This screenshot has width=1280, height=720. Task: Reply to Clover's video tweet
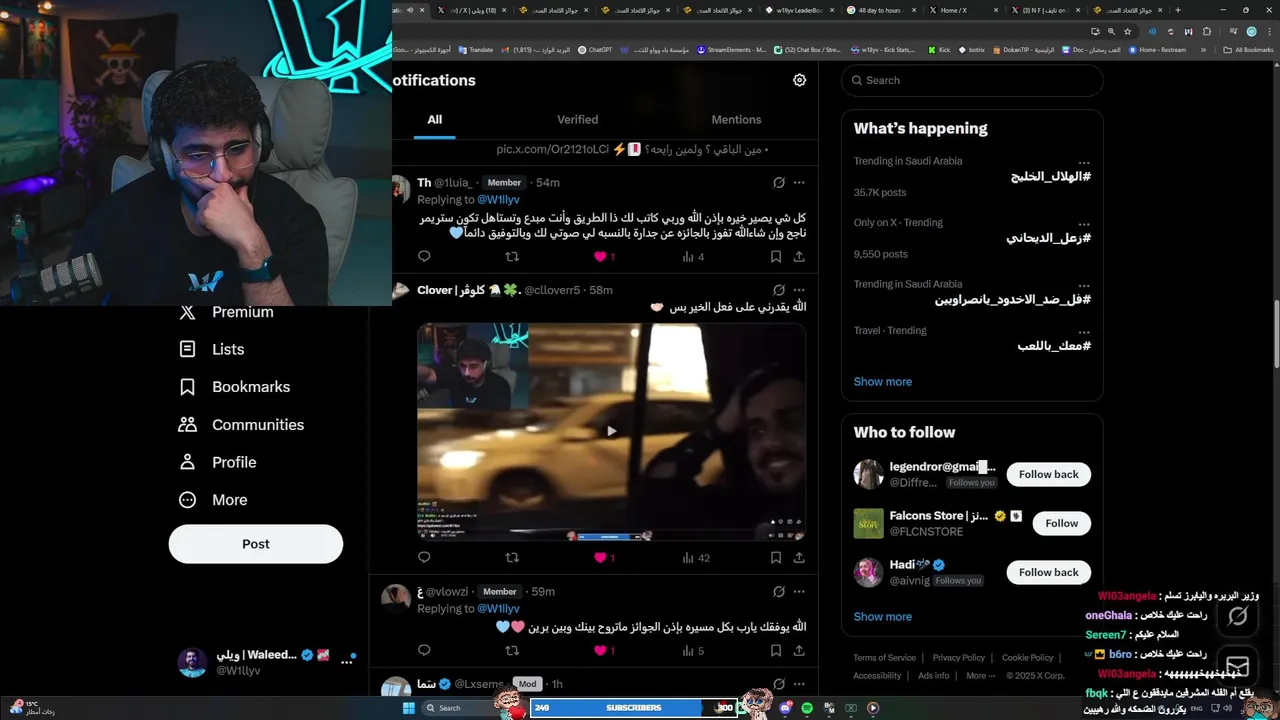click(x=424, y=558)
